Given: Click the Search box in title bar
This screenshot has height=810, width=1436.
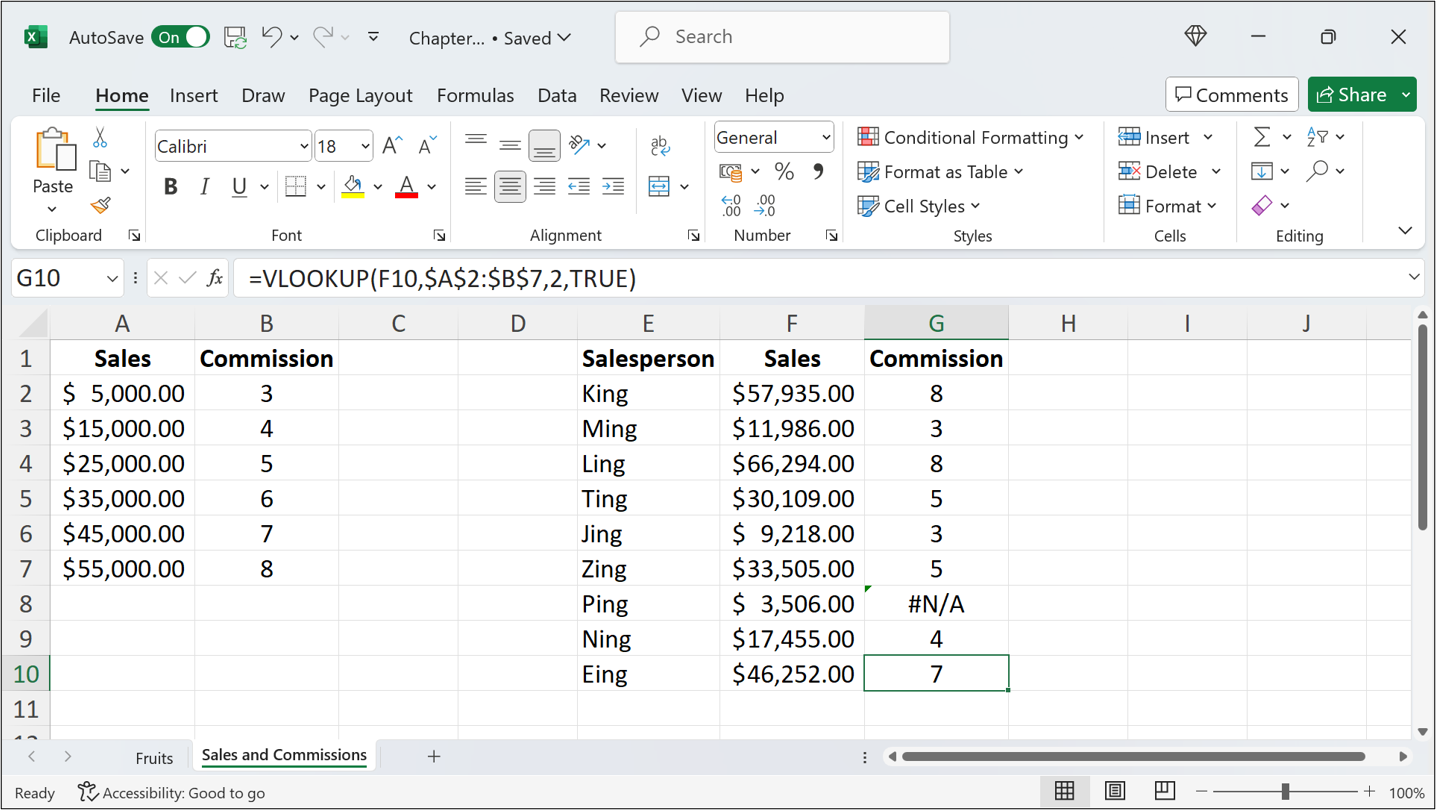Looking at the screenshot, I should point(782,37).
